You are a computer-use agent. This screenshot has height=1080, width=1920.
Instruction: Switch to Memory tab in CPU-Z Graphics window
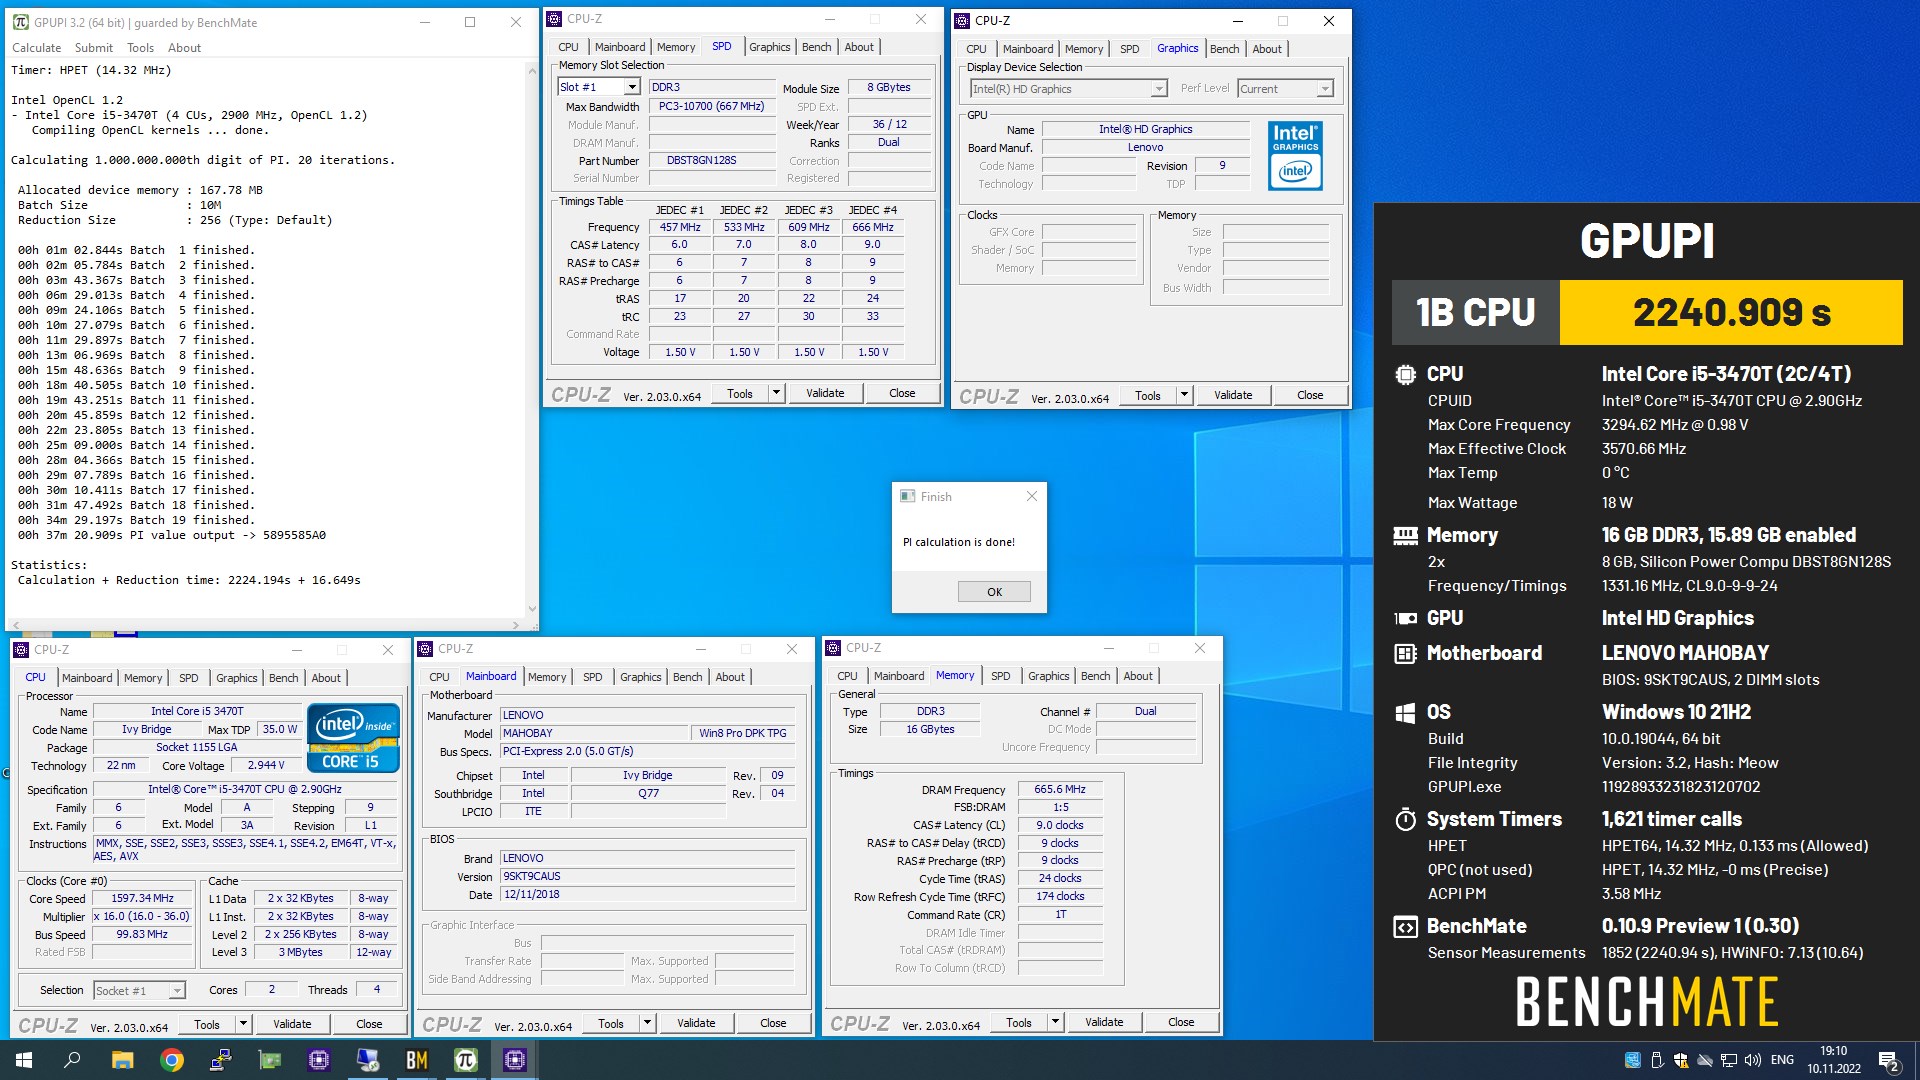click(1084, 49)
